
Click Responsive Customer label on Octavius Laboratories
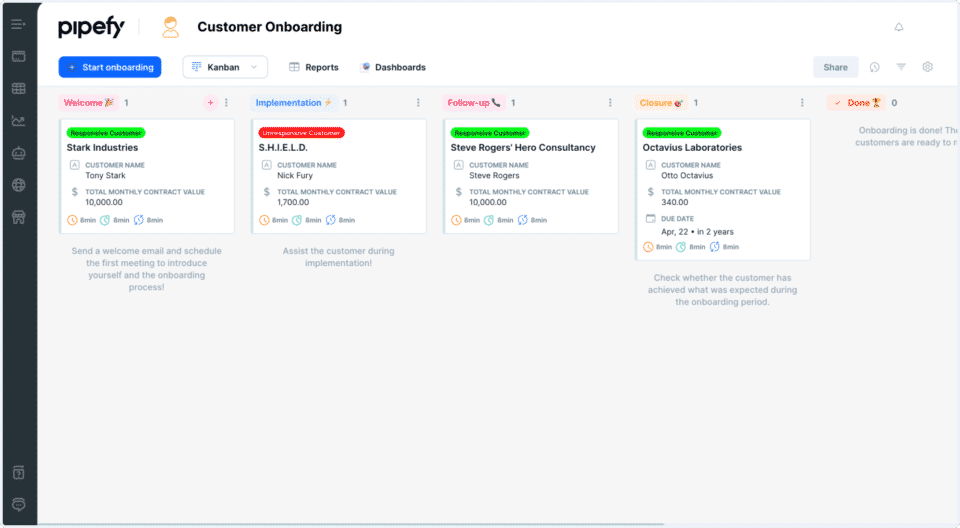[682, 133]
